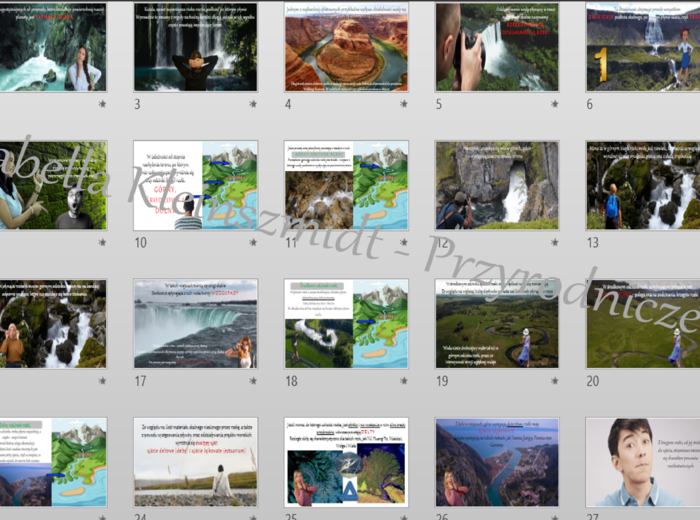The width and height of the screenshot is (700, 520).
Task: Click slide number label 10
Action: [x=141, y=243]
